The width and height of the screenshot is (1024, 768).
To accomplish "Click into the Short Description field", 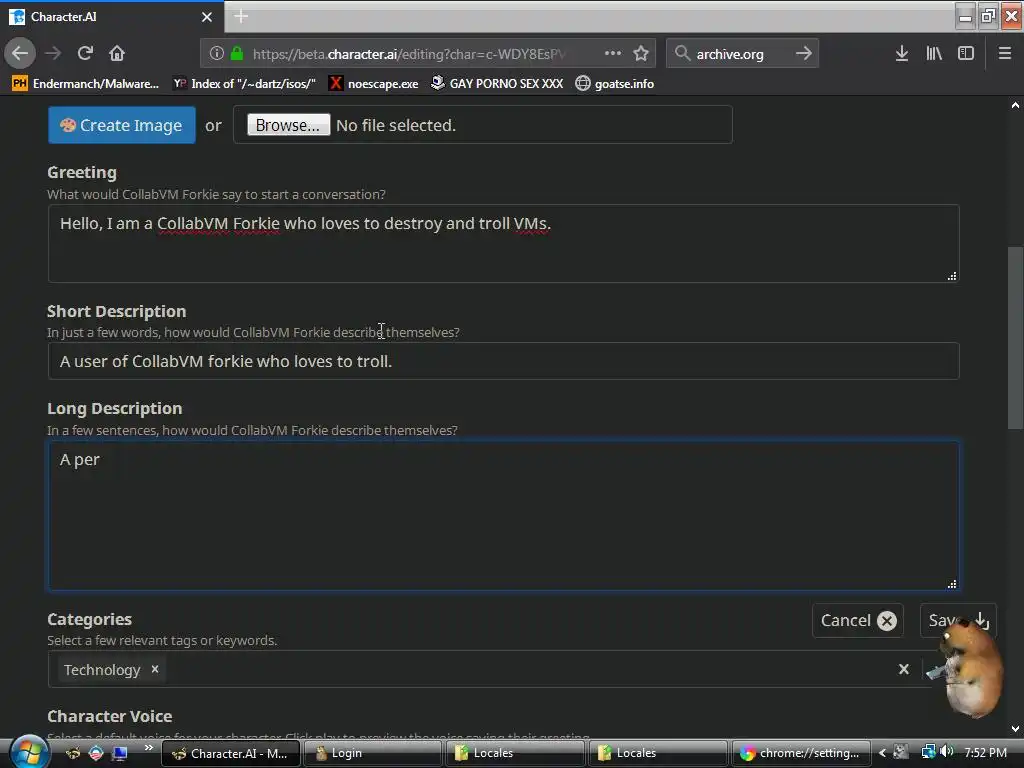I will tap(504, 361).
